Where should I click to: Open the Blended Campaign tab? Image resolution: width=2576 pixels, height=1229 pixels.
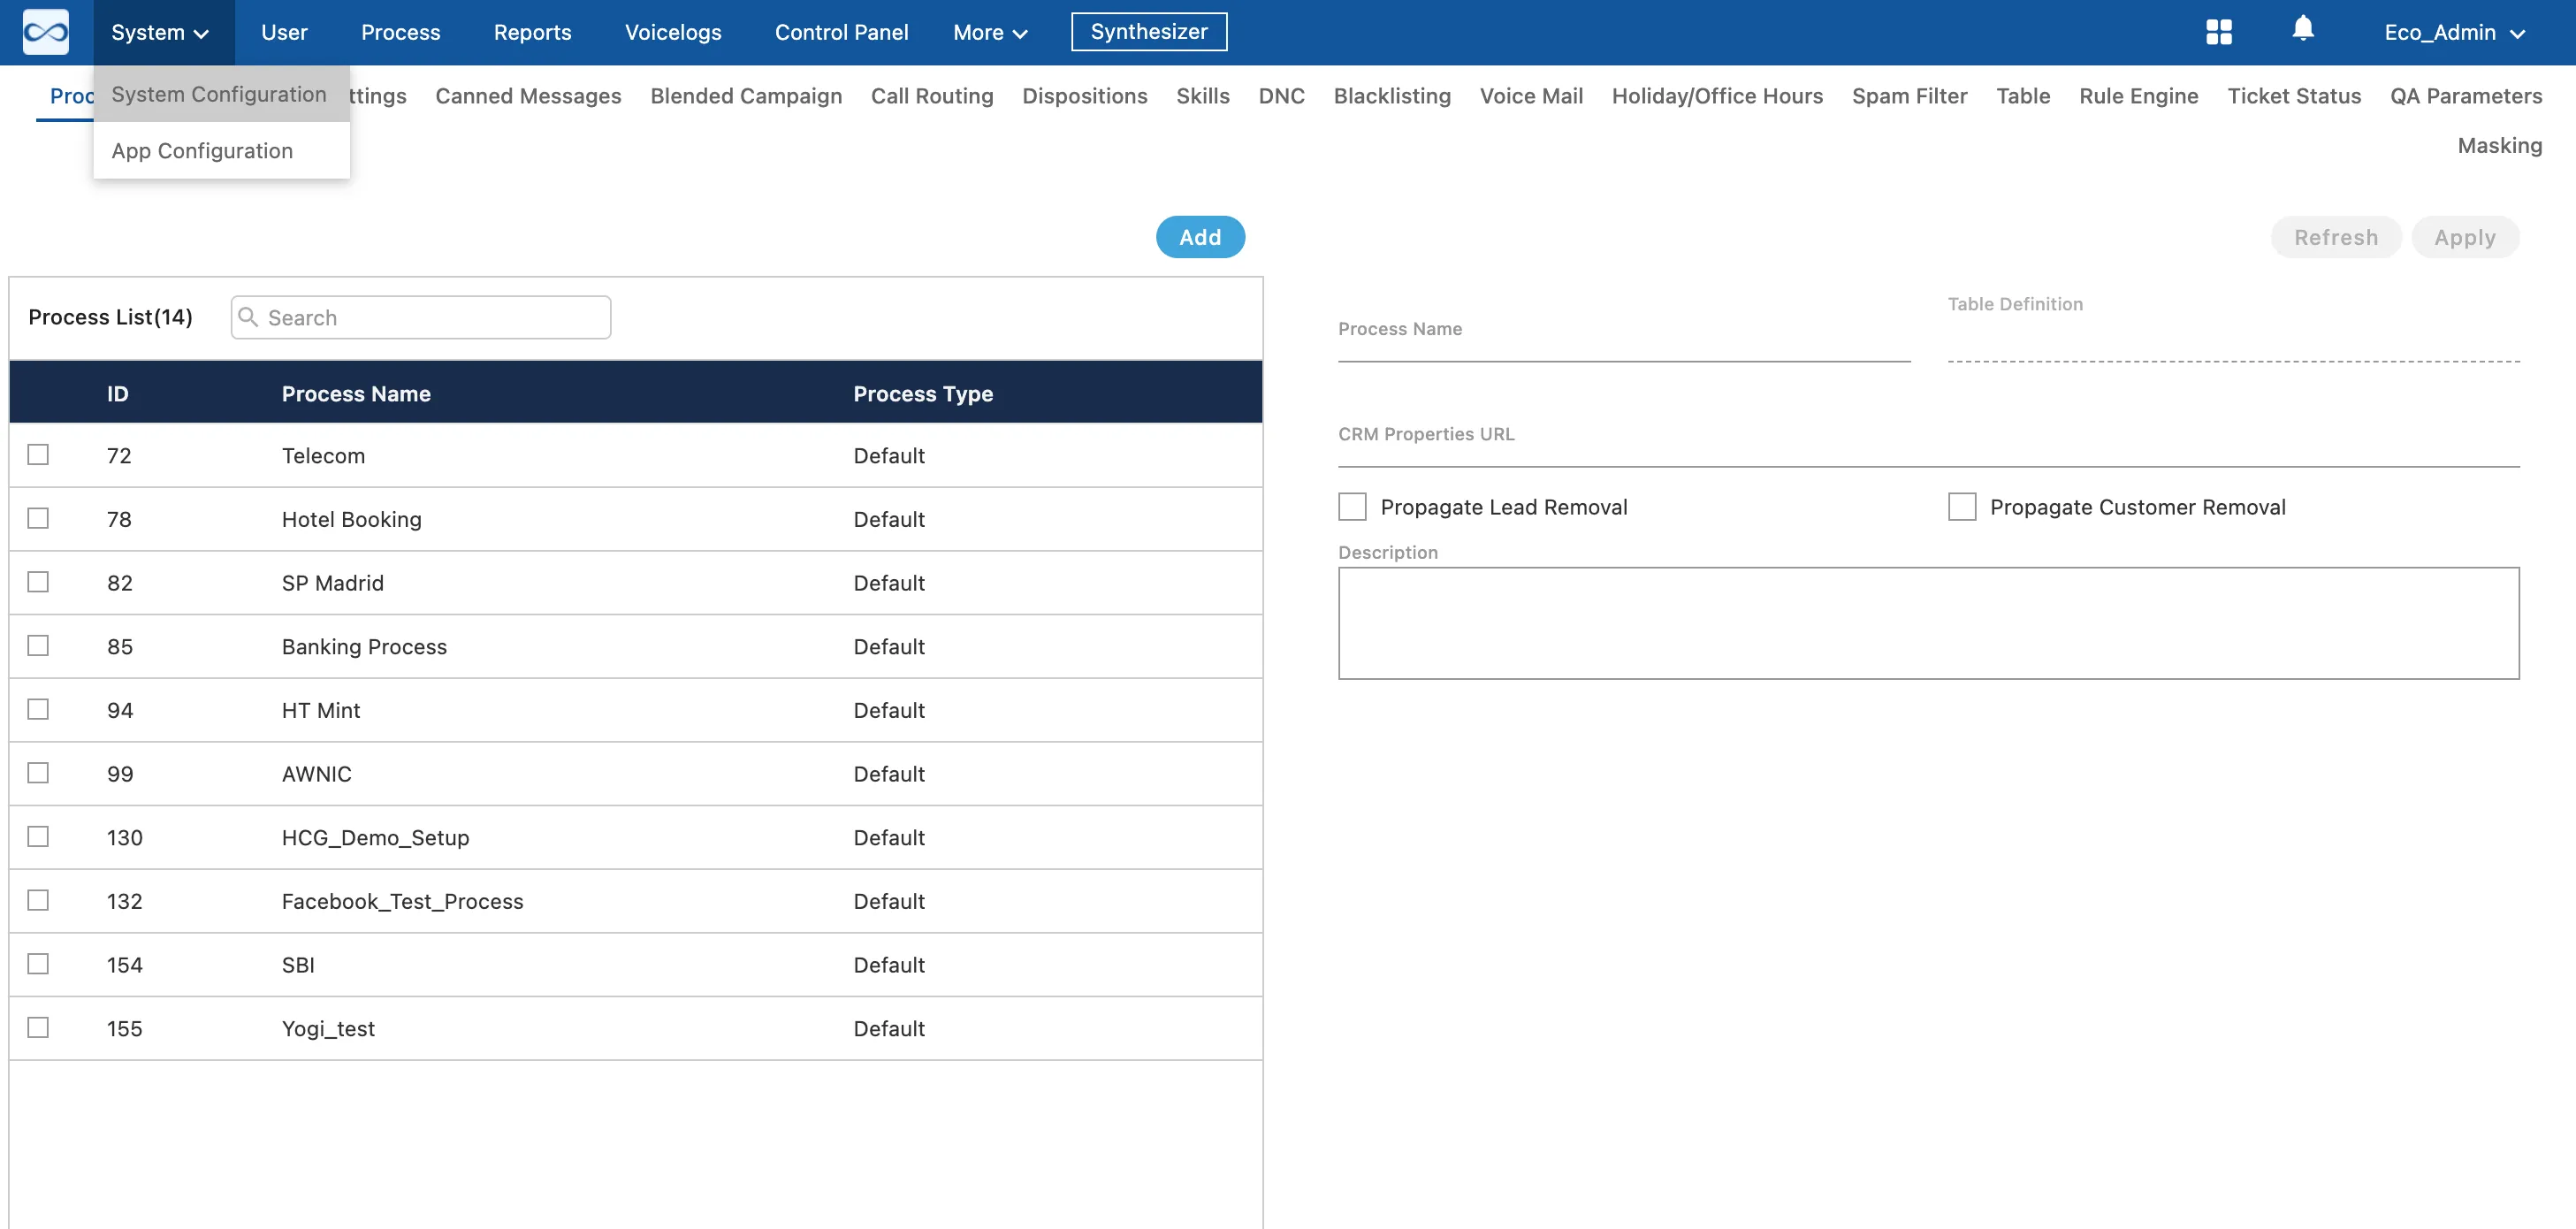click(x=745, y=96)
